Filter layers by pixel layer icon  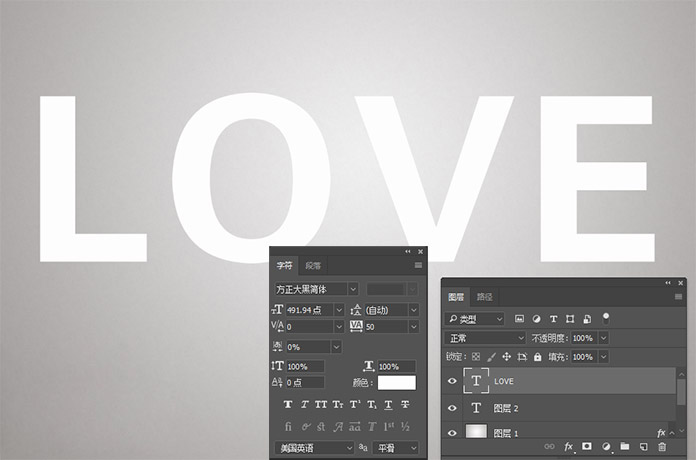[519, 319]
